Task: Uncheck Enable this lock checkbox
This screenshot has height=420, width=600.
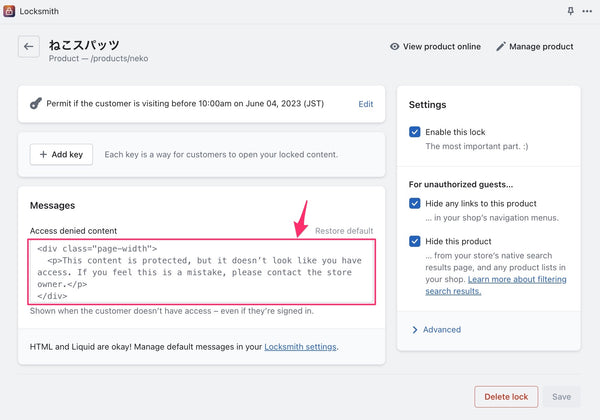Action: [414, 132]
